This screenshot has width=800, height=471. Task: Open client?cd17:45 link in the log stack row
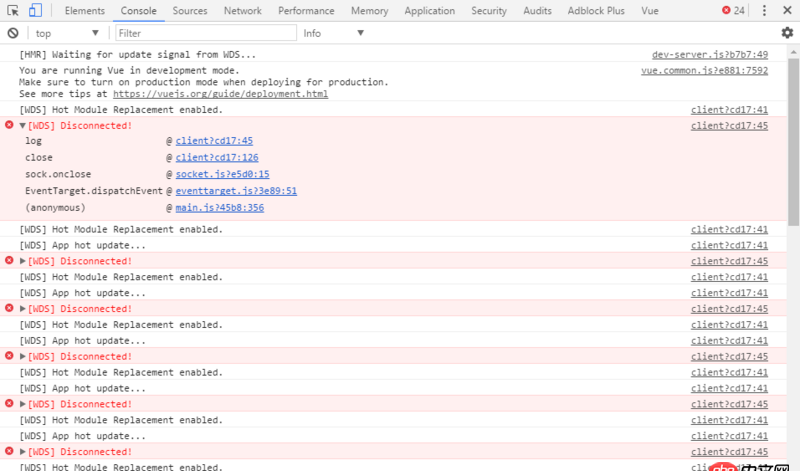pos(214,141)
